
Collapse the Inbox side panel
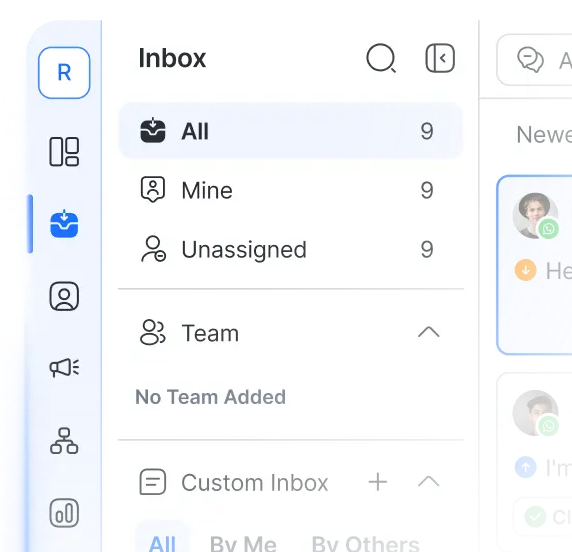[440, 58]
